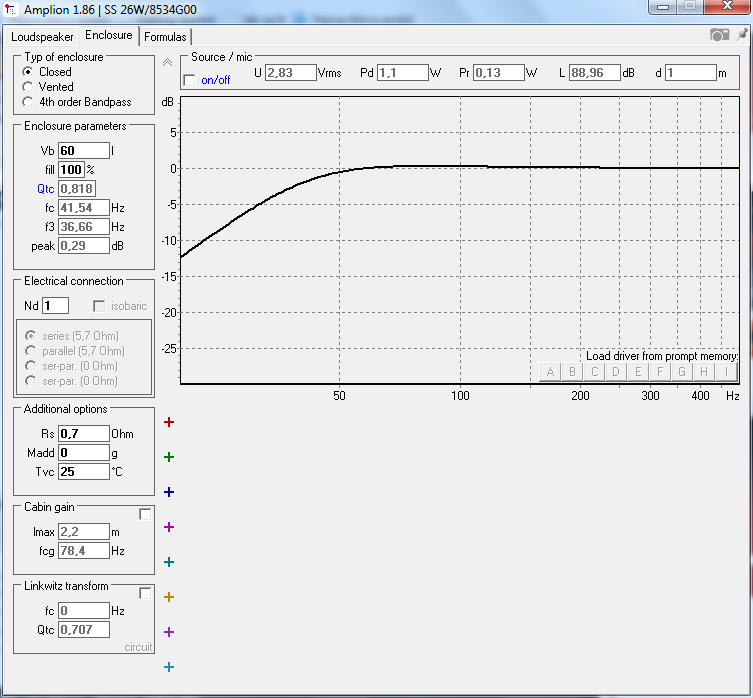Image resolution: width=753 pixels, height=698 pixels.
Task: Toggle the Source / mic on/off checkbox
Action: click(x=190, y=80)
